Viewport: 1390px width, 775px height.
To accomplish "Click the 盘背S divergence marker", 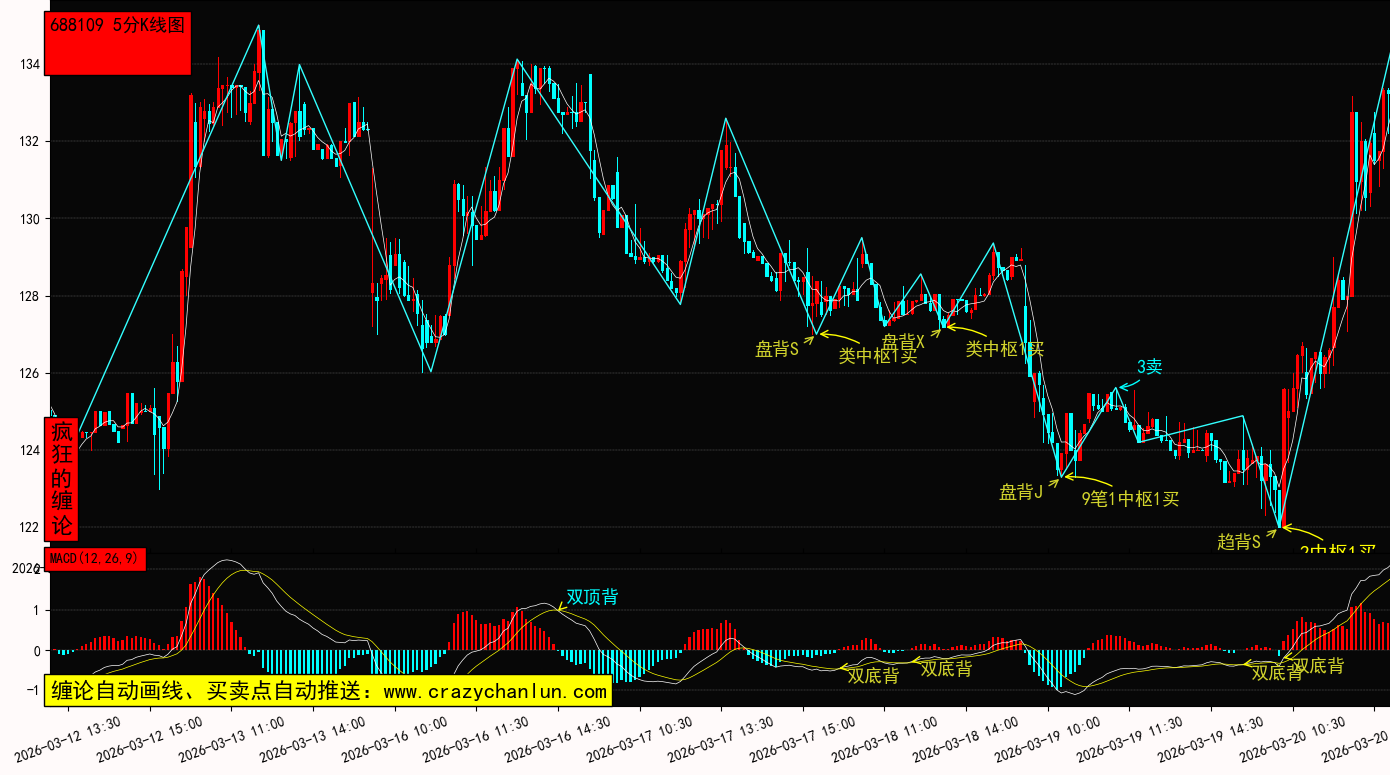I will [777, 349].
